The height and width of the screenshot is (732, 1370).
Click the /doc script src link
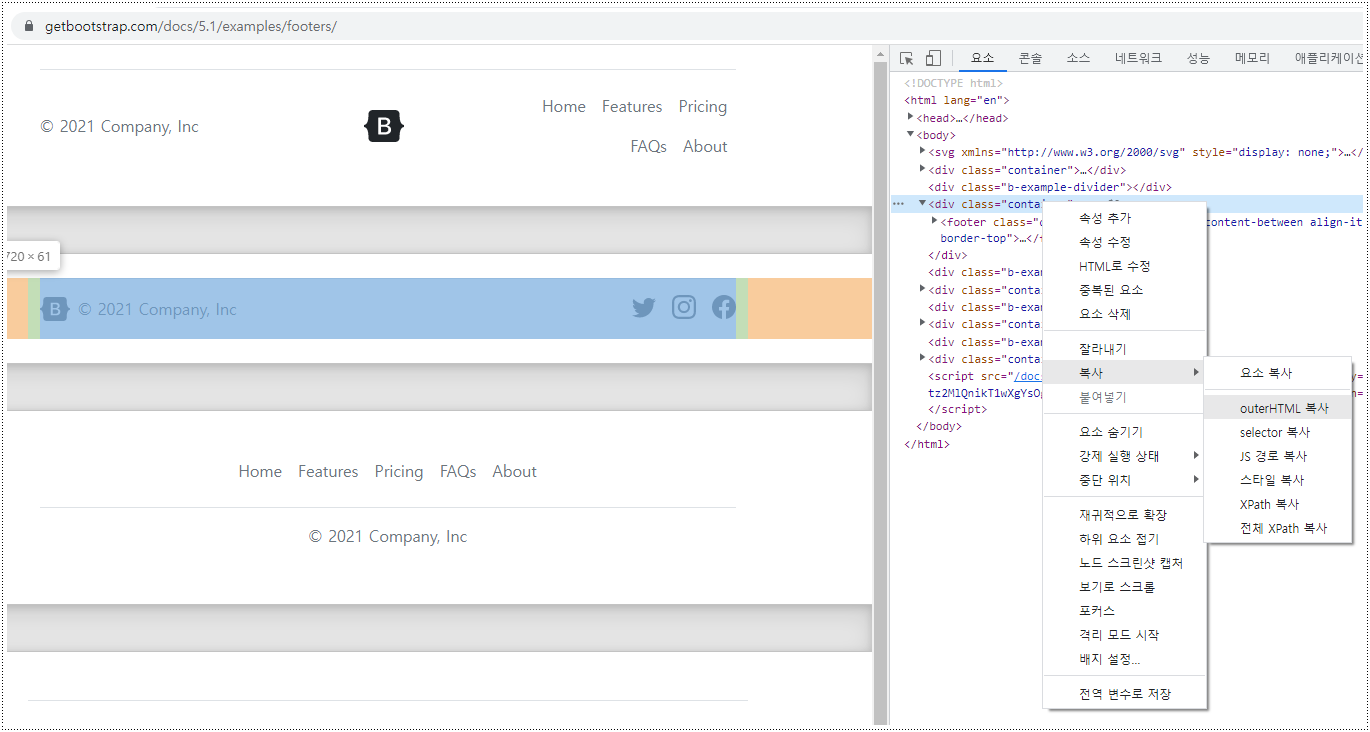pyautogui.click(x=1029, y=376)
